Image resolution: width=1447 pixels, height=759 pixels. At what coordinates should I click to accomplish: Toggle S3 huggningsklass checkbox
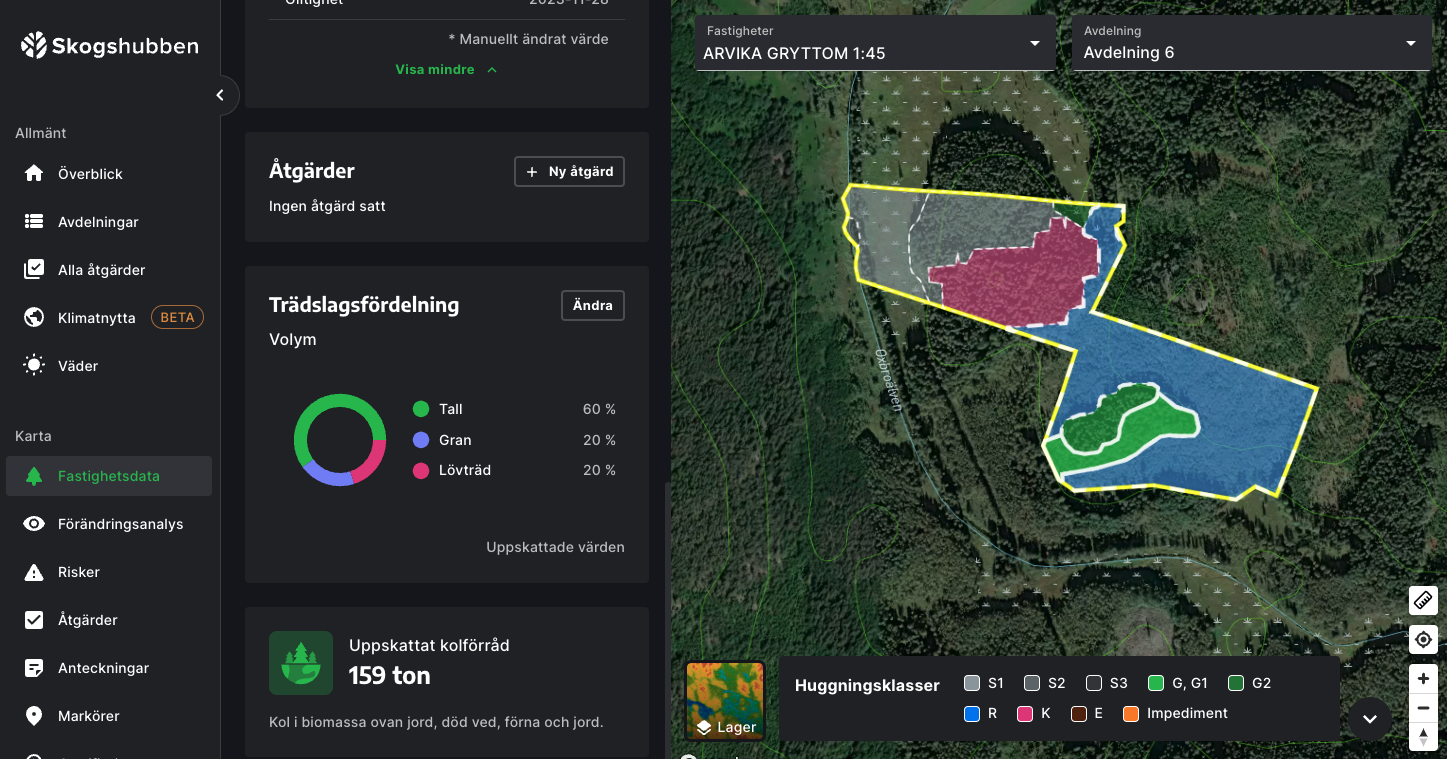(x=1094, y=684)
